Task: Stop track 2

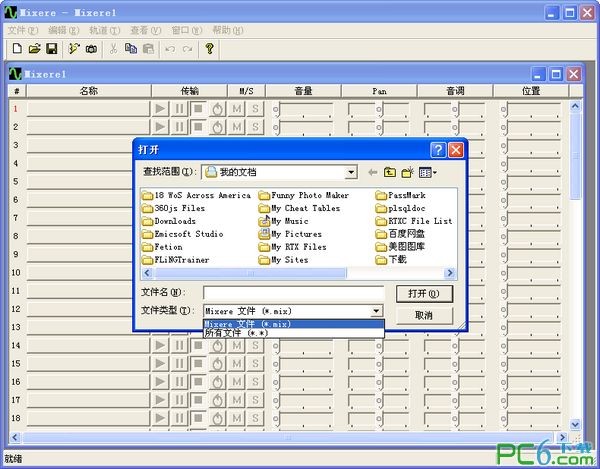Action: click(198, 127)
